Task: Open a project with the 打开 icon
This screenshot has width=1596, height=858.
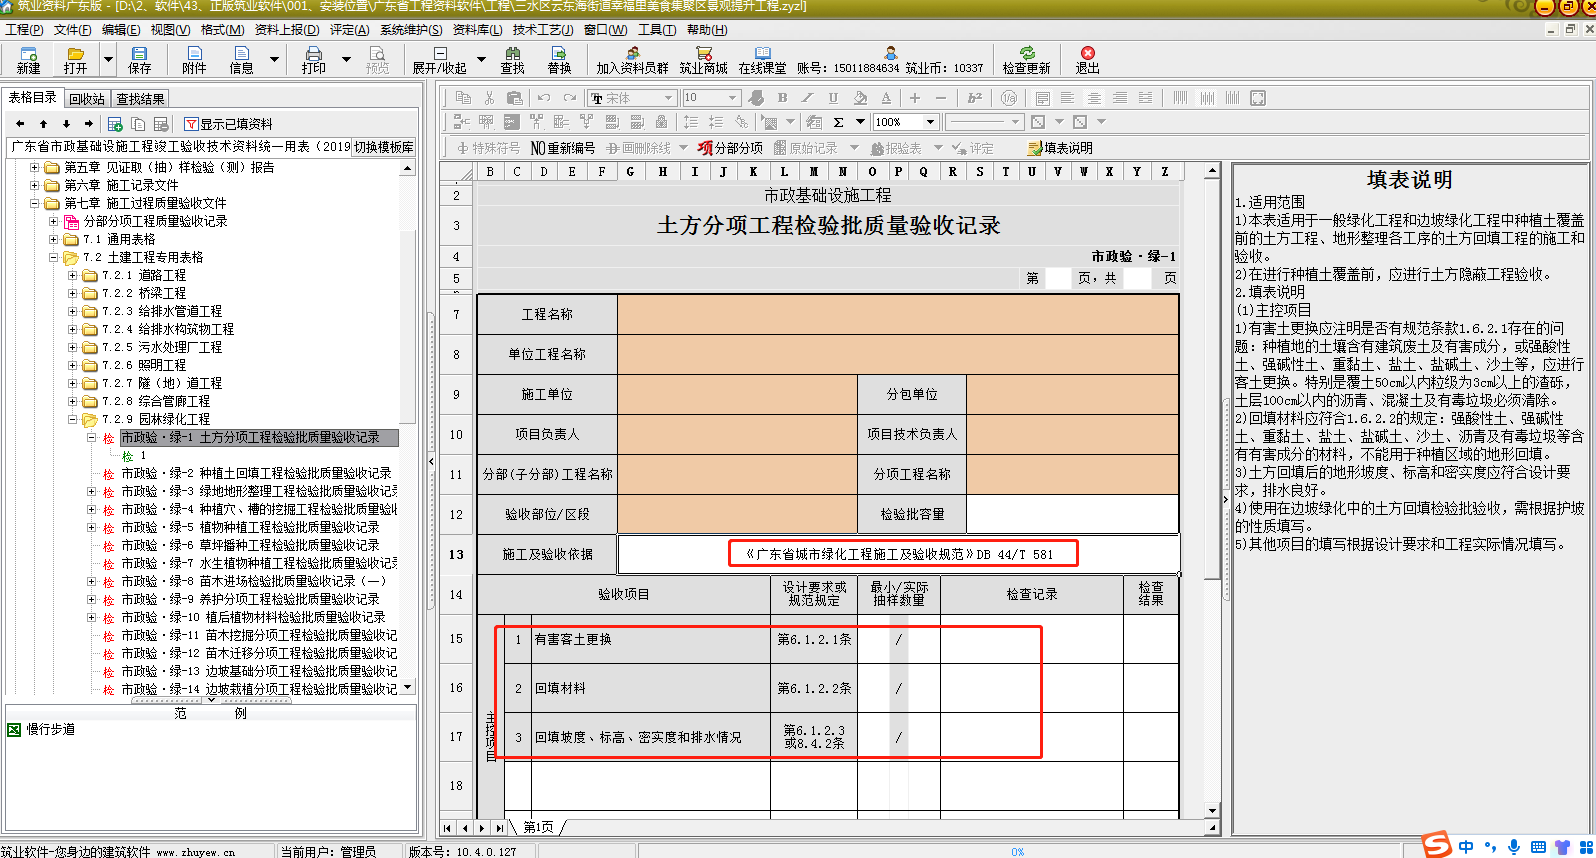Action: [x=75, y=60]
